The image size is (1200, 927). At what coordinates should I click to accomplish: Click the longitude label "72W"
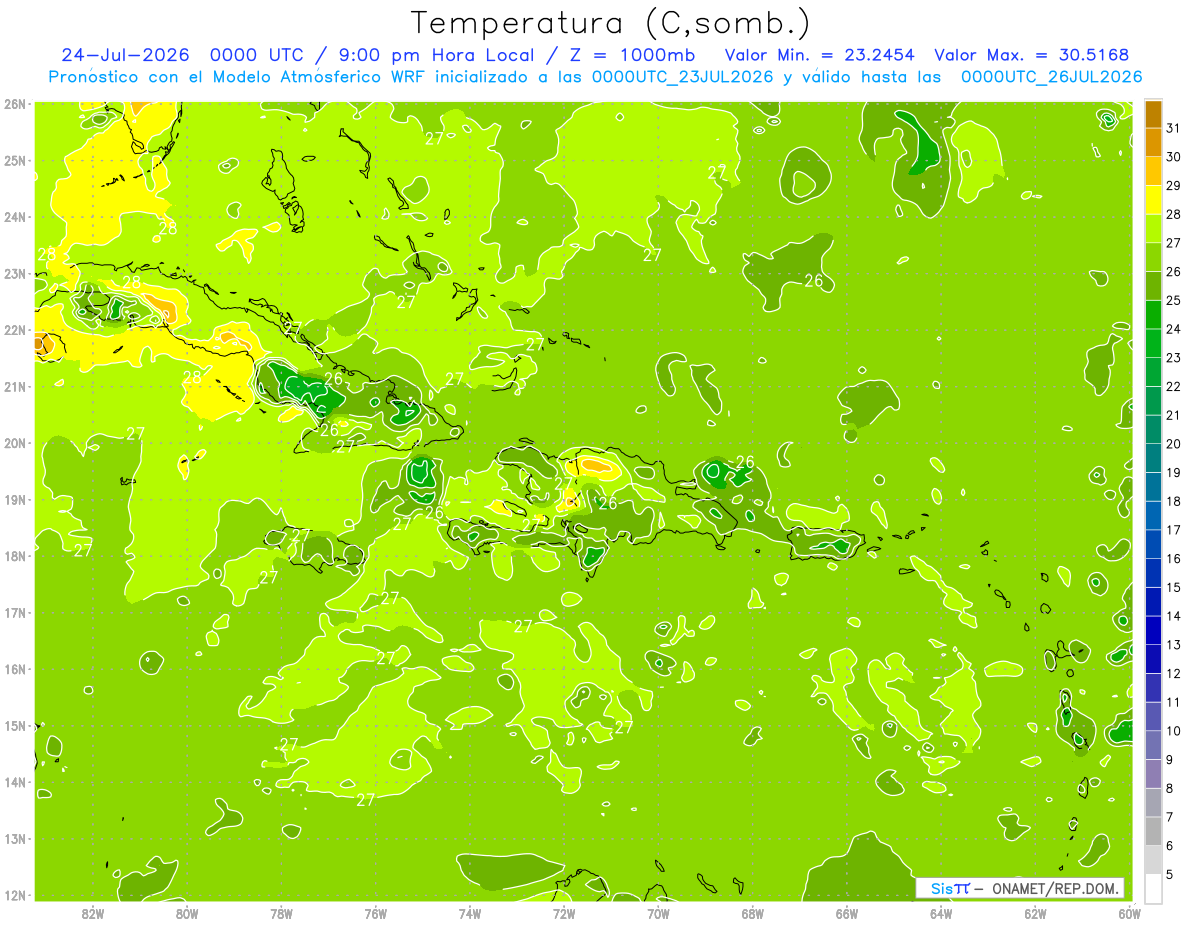coord(564,913)
